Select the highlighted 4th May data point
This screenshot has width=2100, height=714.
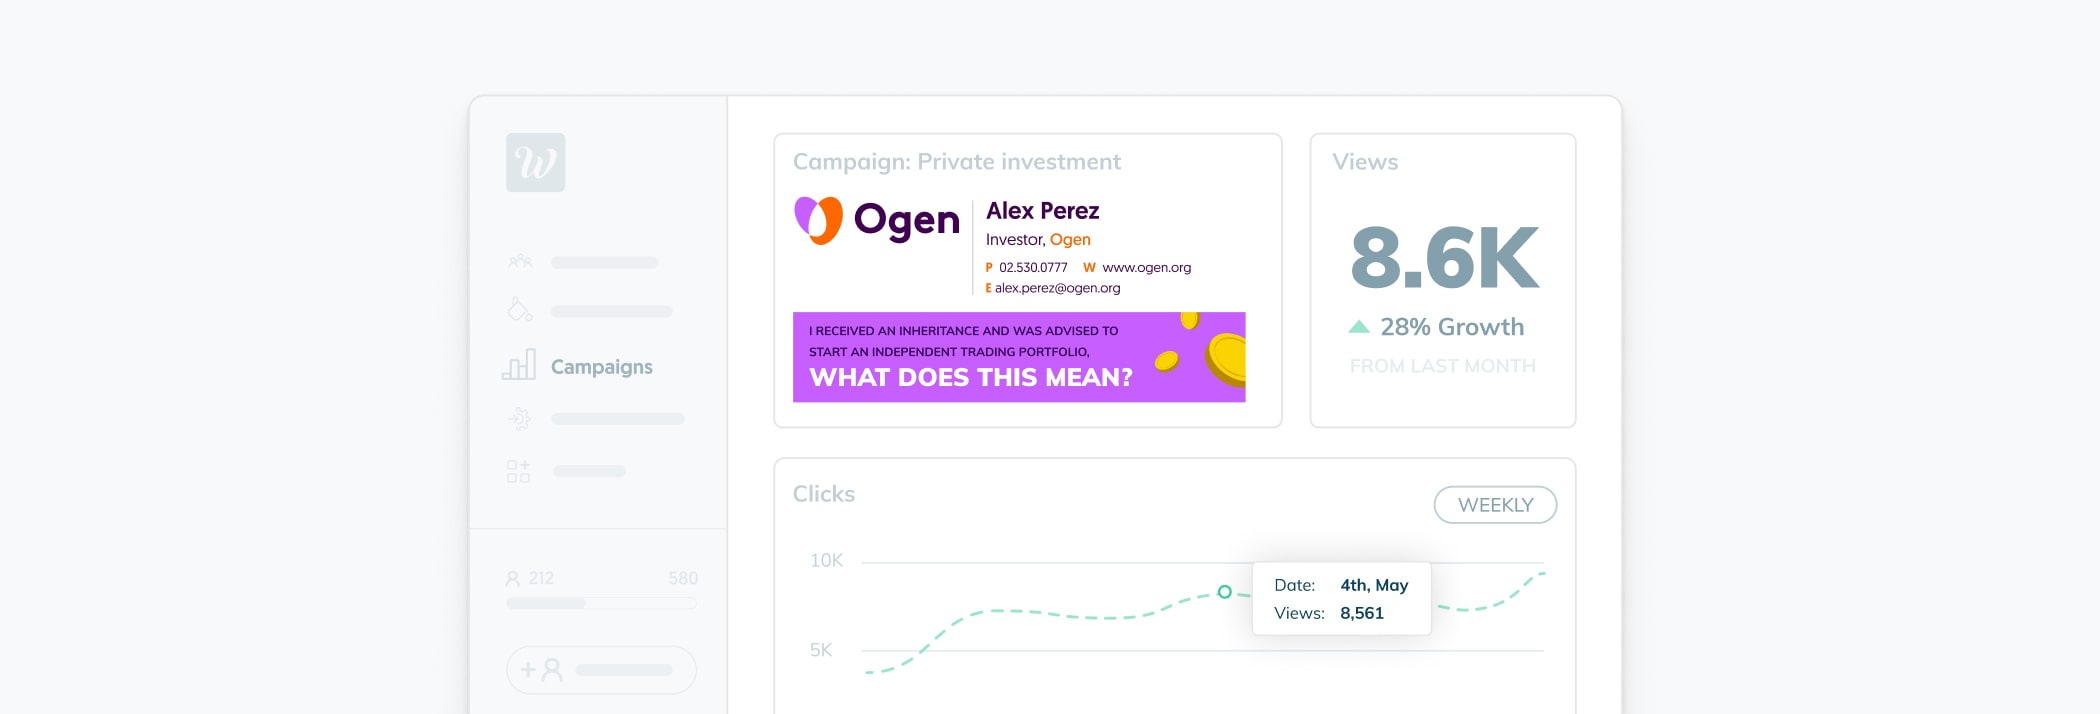pyautogui.click(x=1224, y=592)
